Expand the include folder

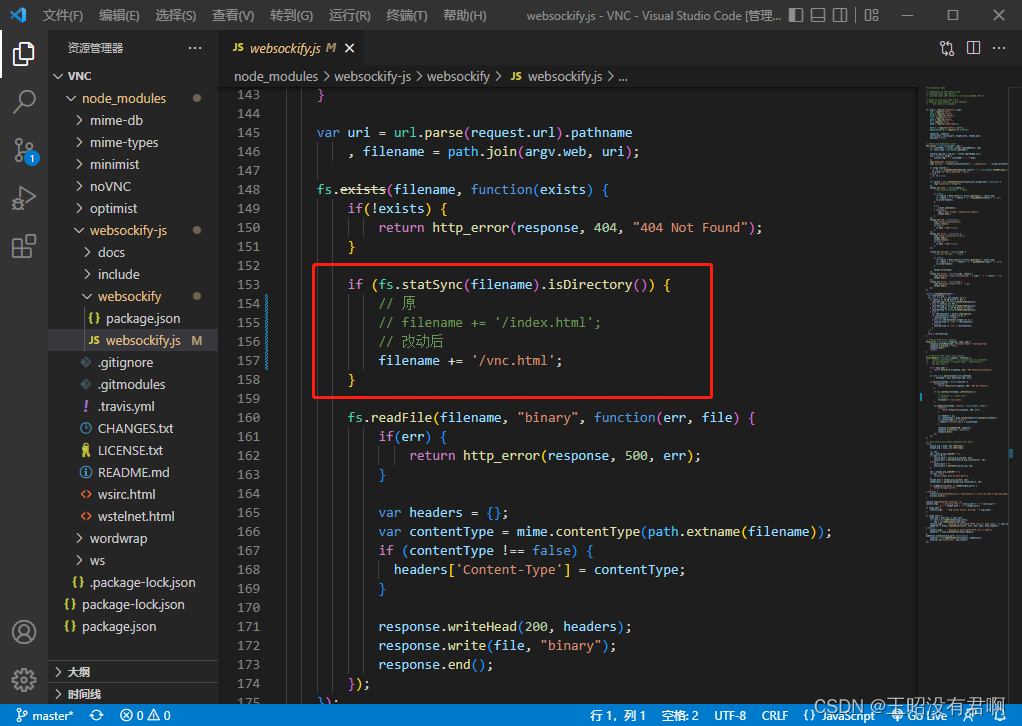[x=133, y=274]
